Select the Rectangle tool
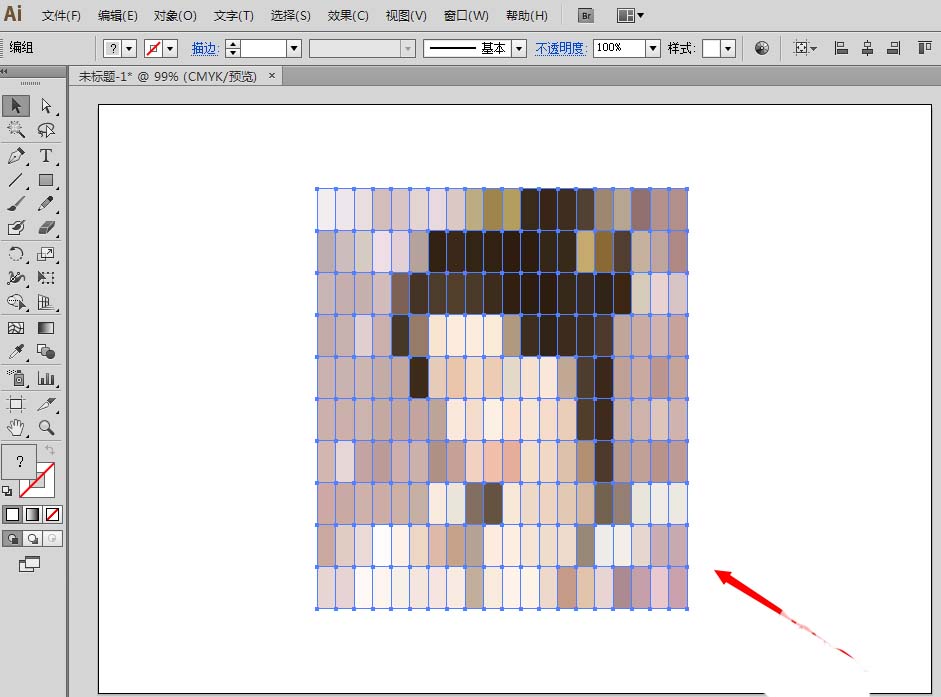The height and width of the screenshot is (697, 941). point(46,180)
